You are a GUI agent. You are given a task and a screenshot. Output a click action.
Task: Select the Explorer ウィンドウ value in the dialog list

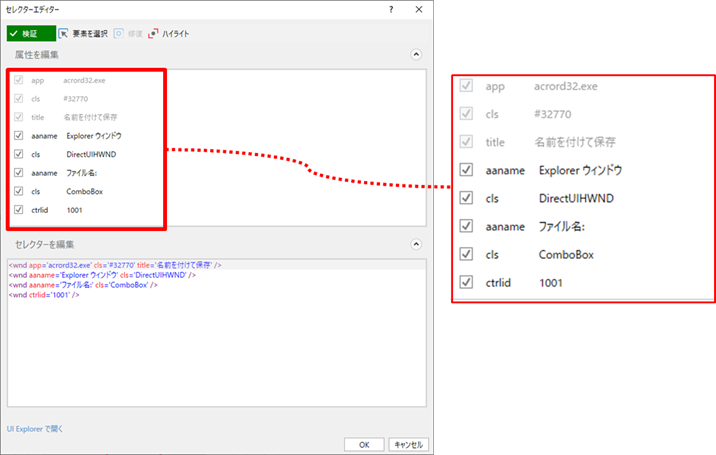point(94,136)
